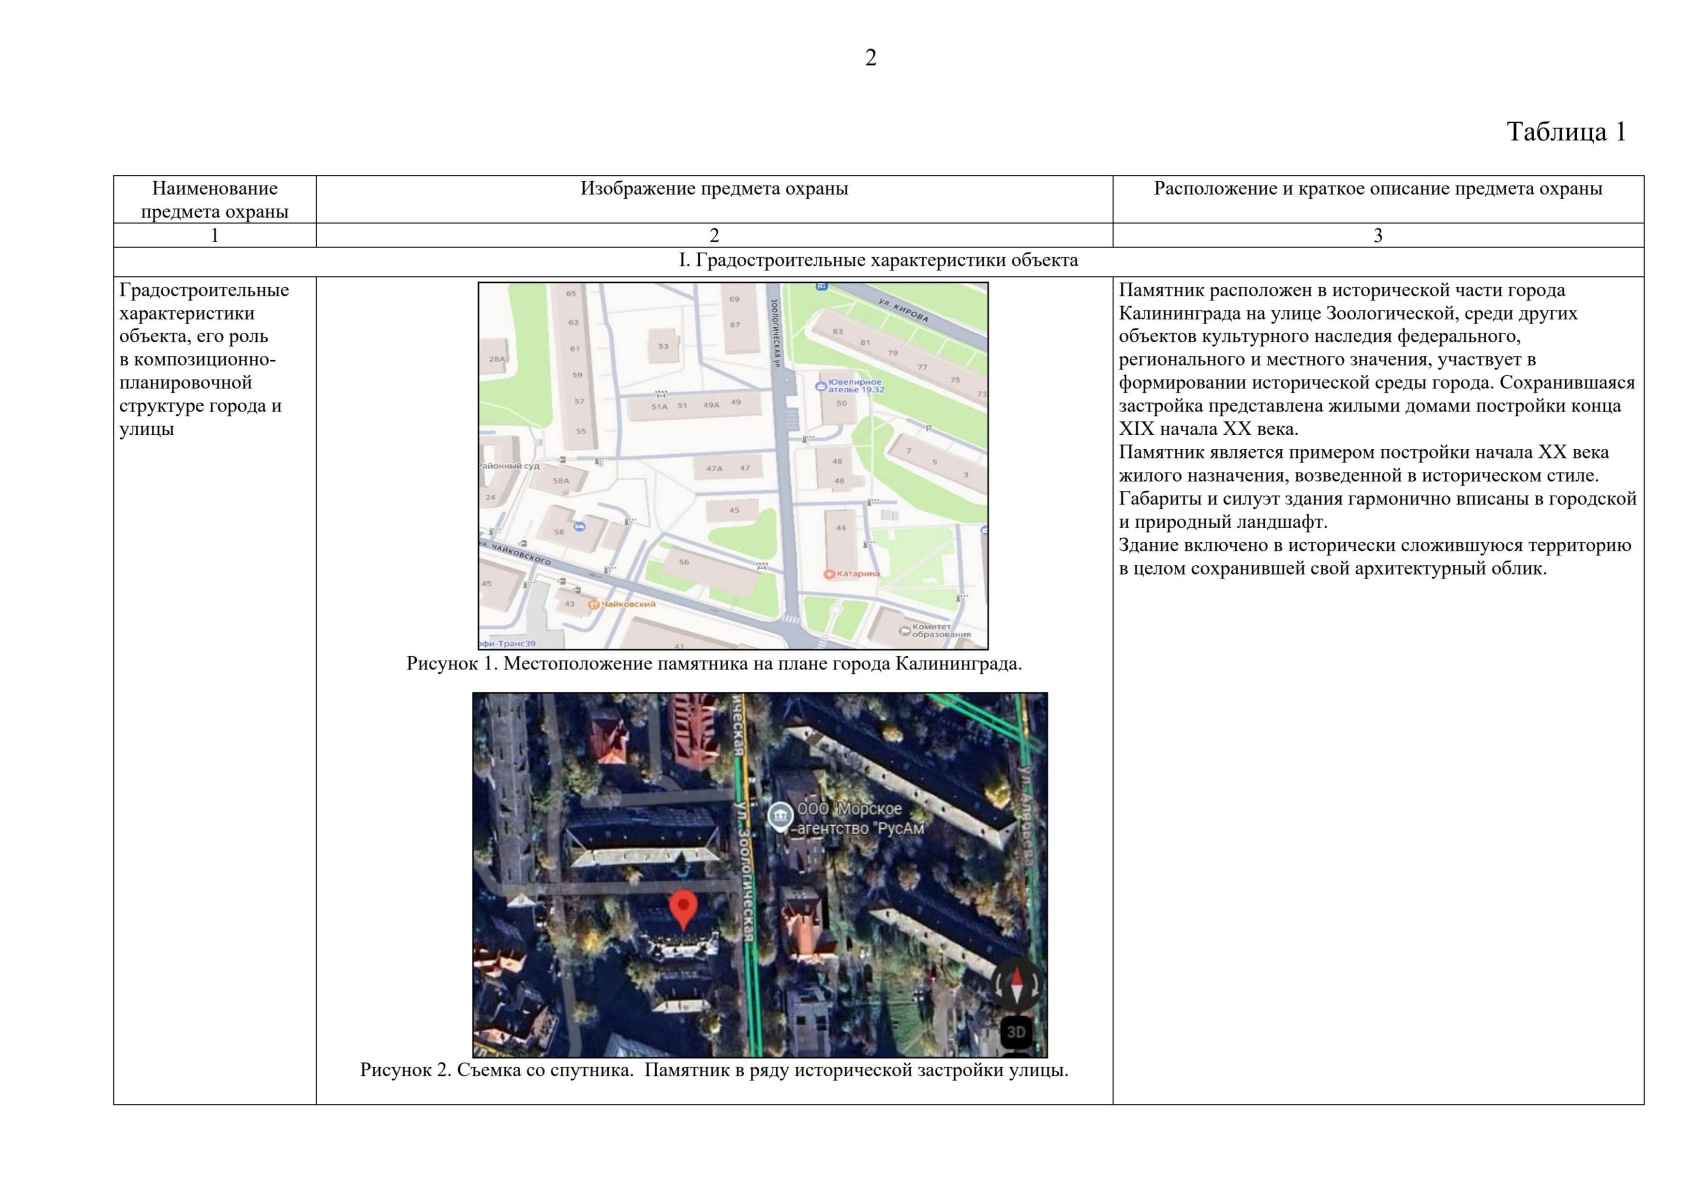
Task: Click the Районный суд label on the map
Action: pyautogui.click(x=508, y=465)
